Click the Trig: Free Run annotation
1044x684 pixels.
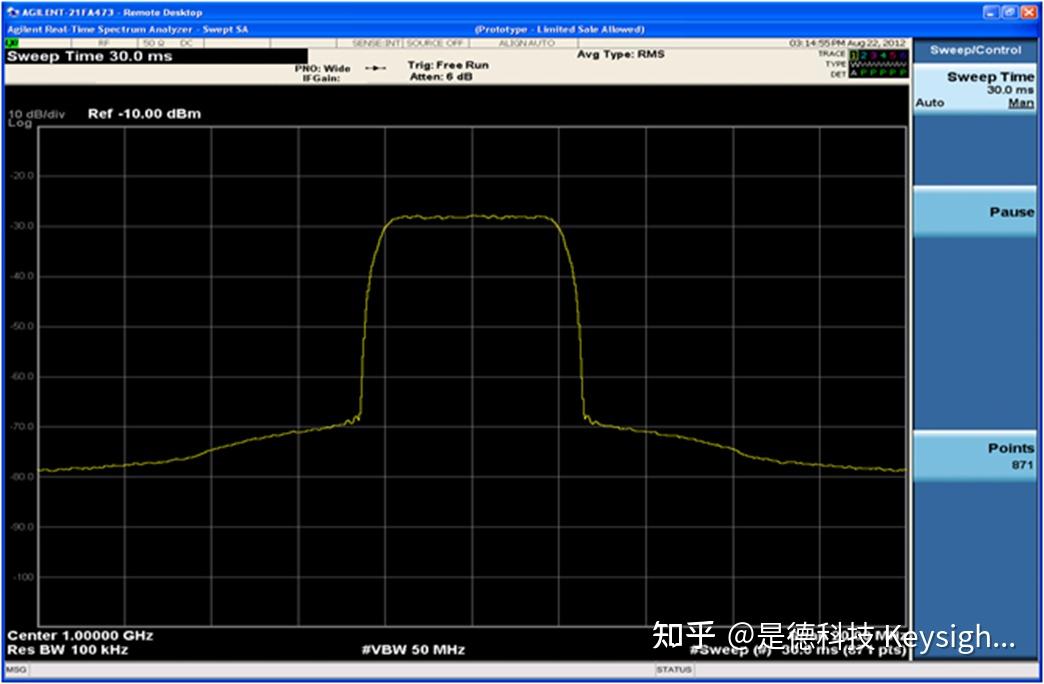[448, 65]
